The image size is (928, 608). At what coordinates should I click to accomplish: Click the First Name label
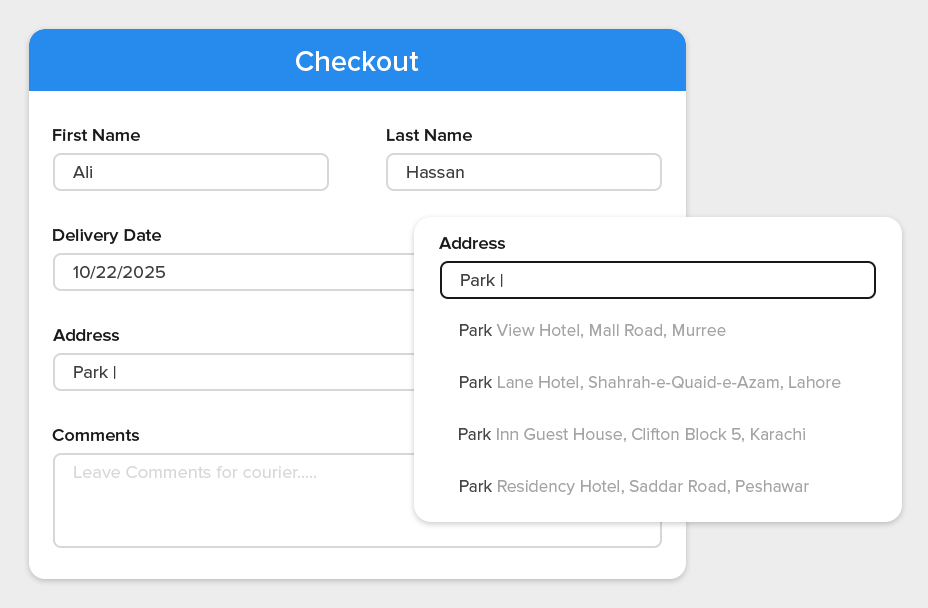coord(96,135)
